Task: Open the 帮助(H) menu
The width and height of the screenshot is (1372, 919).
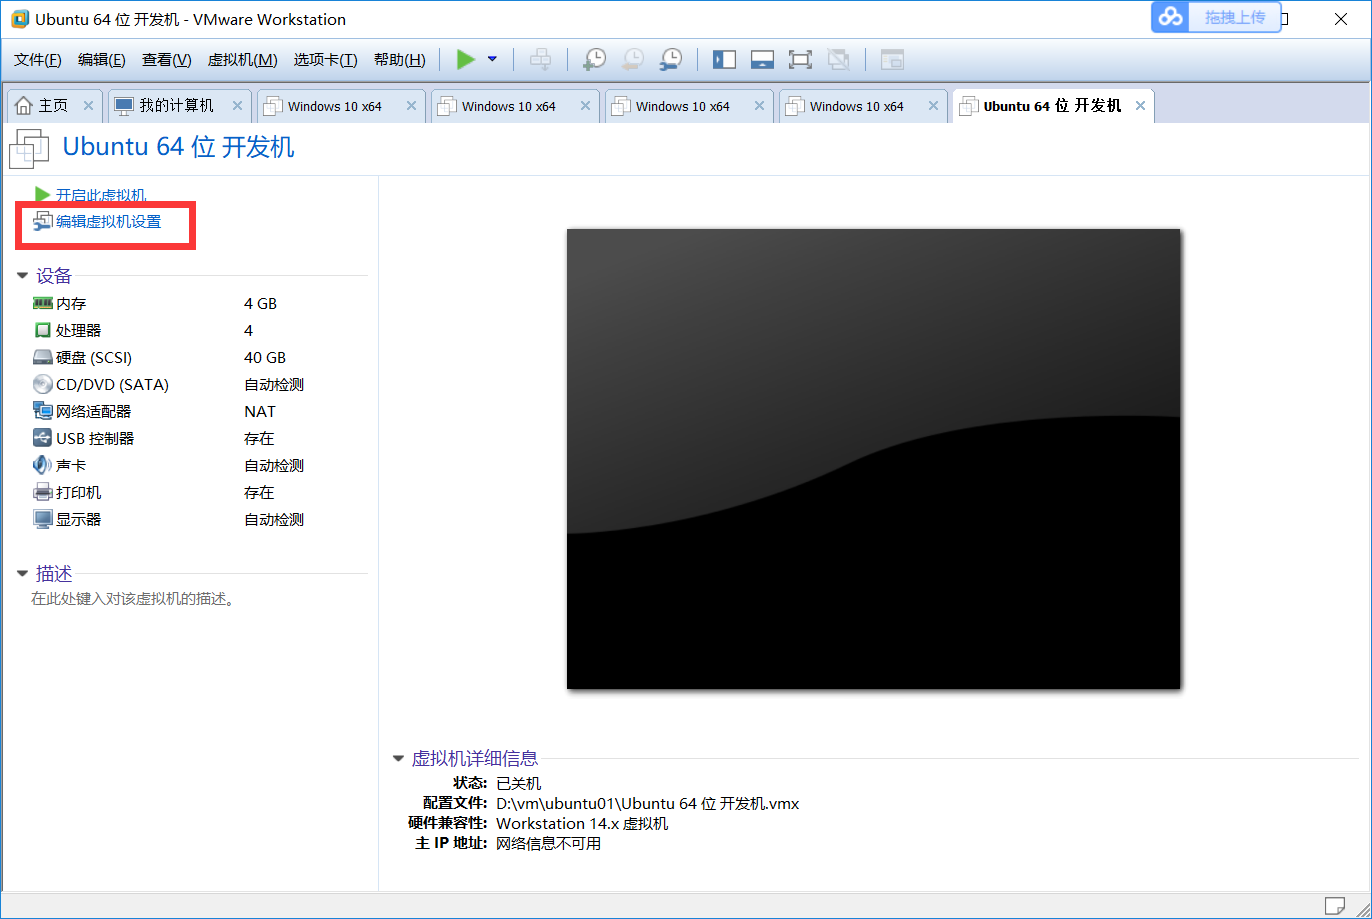Action: 399,60
